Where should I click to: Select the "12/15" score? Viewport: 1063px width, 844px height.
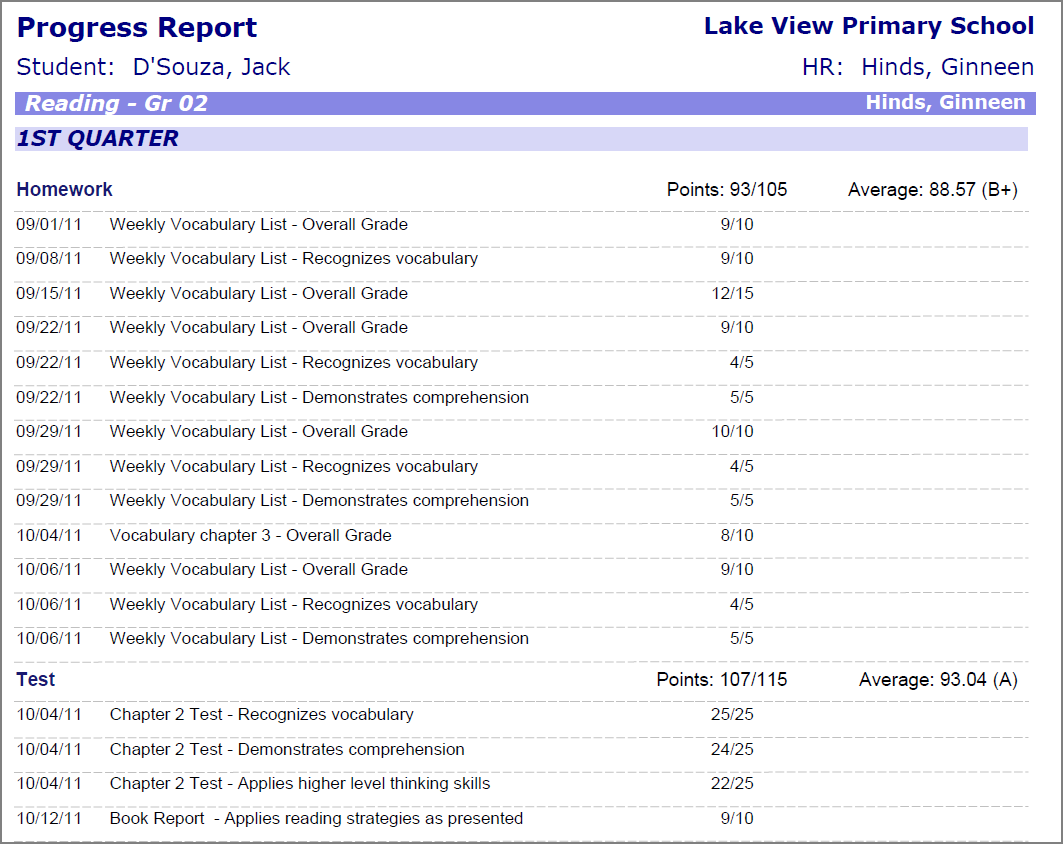[732, 294]
